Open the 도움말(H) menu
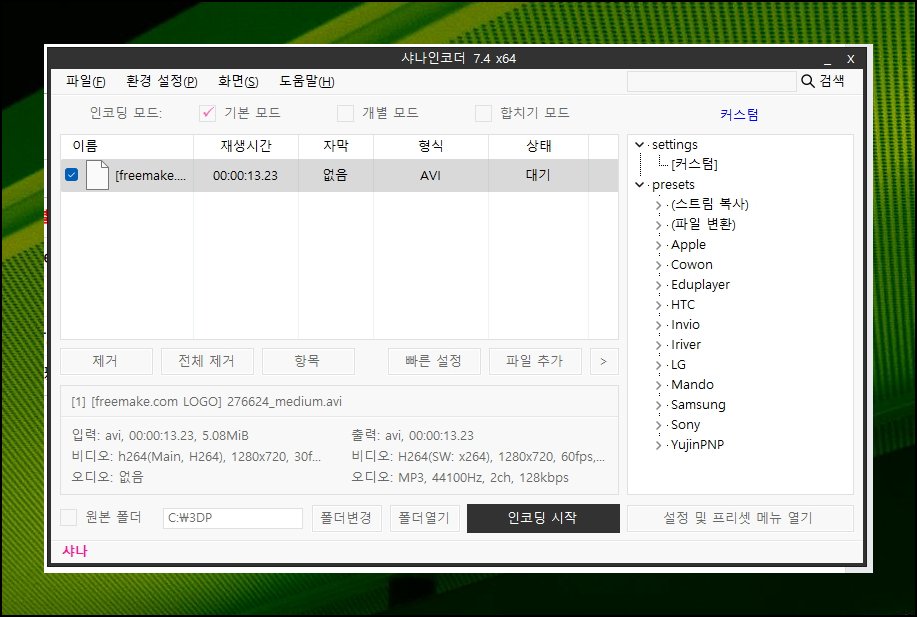 (x=306, y=81)
